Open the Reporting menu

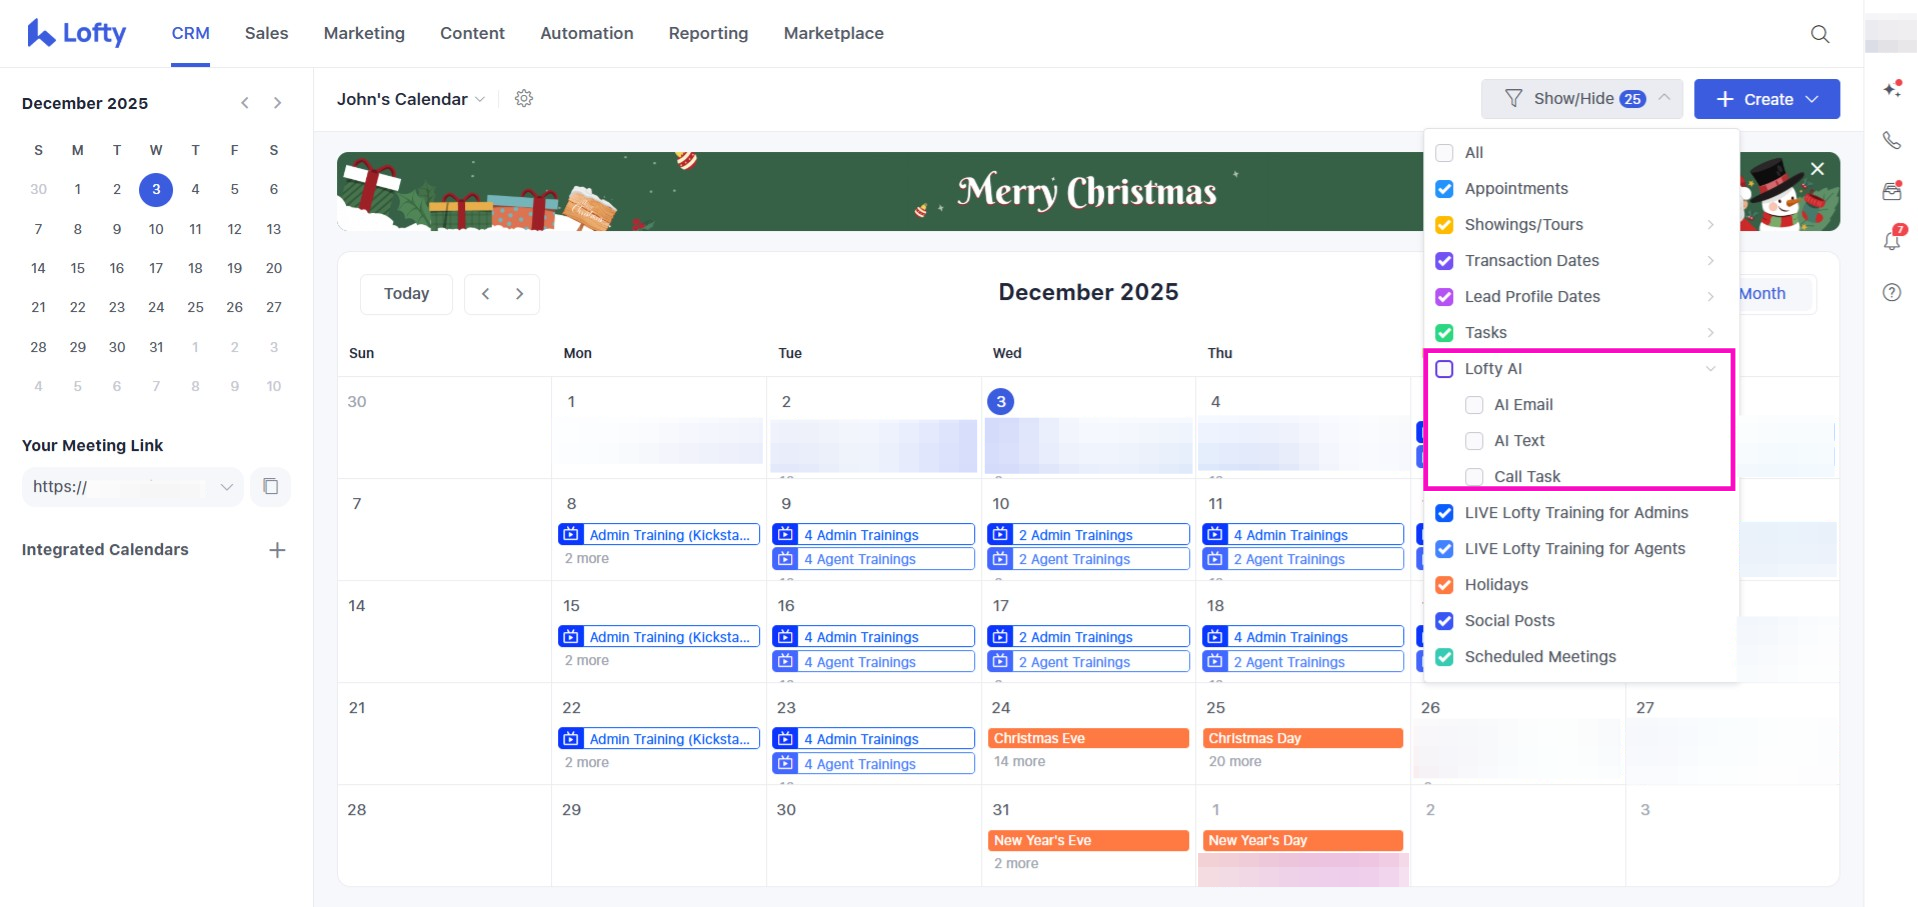point(708,33)
